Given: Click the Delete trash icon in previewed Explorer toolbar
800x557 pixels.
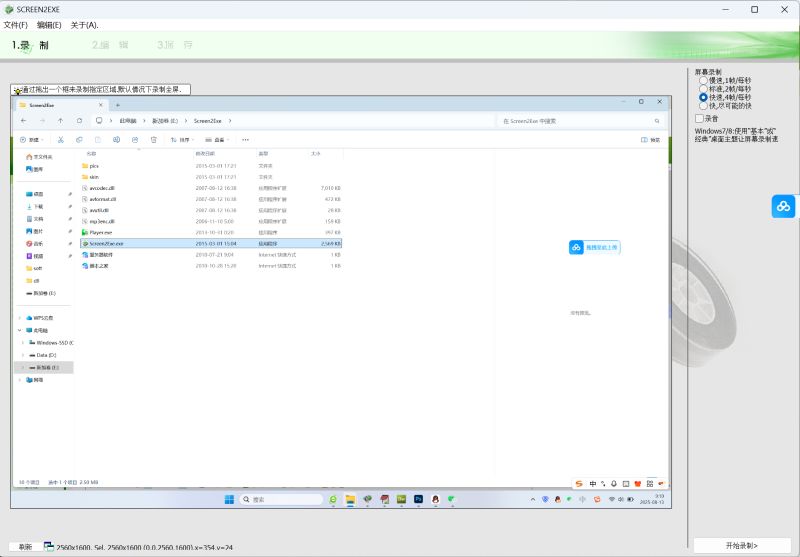Looking at the screenshot, I should point(154,140).
